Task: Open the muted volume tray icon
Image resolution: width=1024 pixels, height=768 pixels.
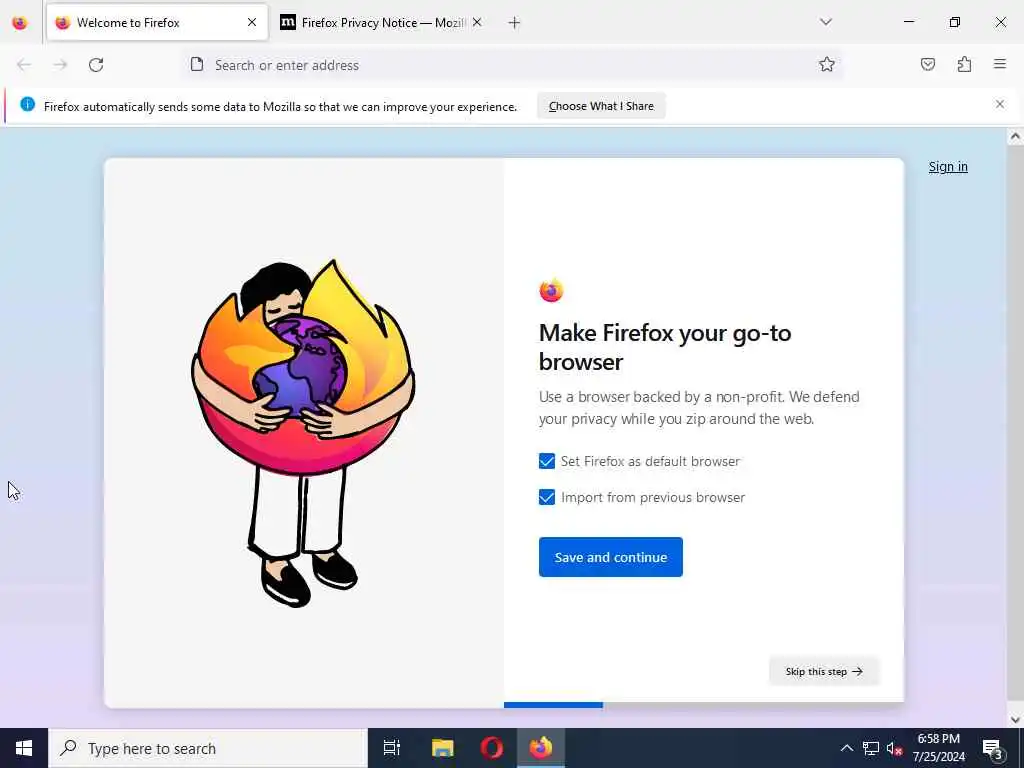Action: (895, 748)
